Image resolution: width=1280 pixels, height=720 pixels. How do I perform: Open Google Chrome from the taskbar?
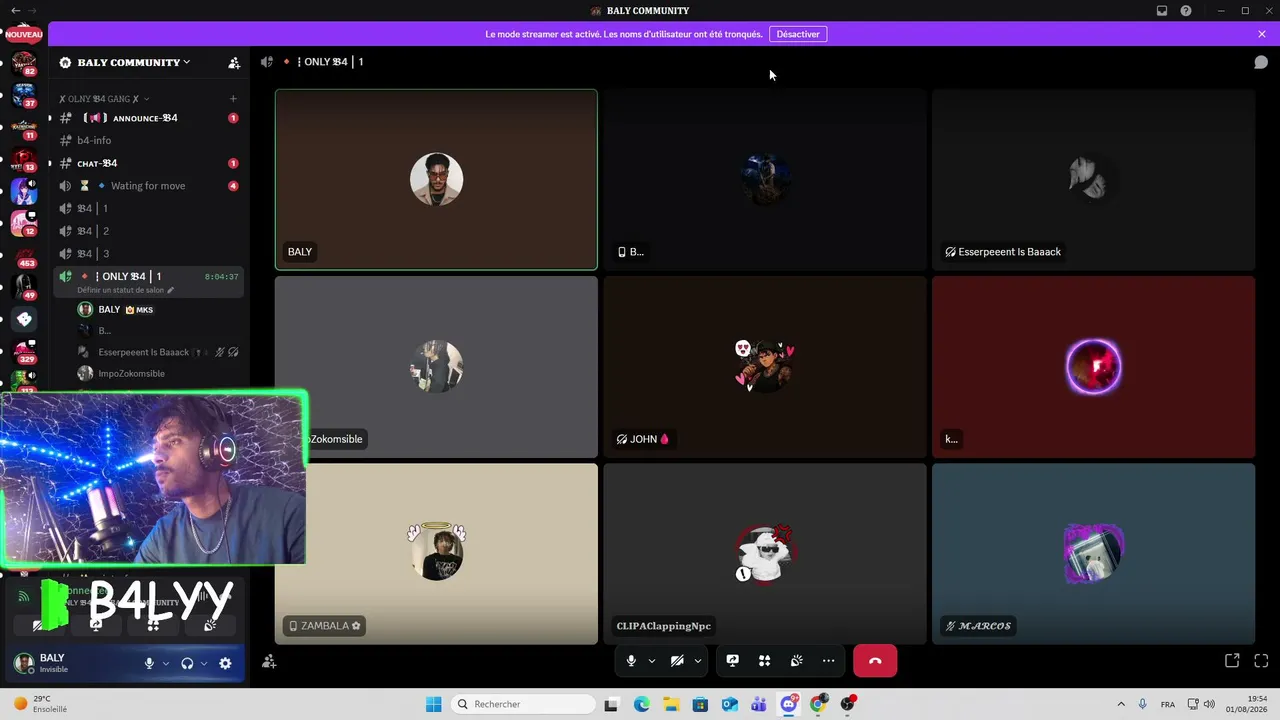tap(818, 704)
